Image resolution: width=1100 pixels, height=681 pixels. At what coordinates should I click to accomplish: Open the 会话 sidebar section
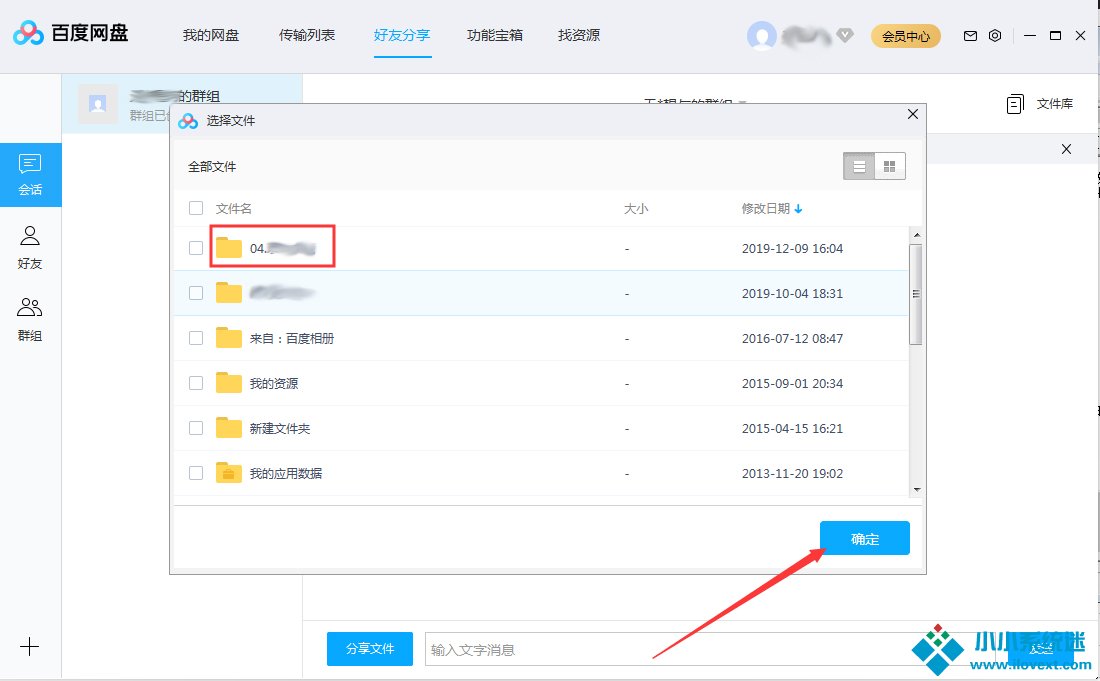point(30,175)
